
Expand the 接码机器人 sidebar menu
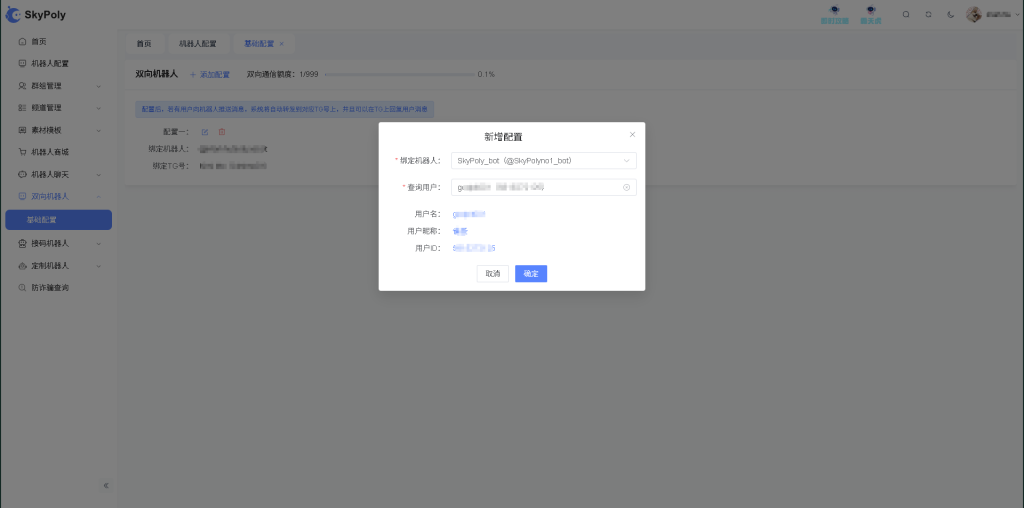click(x=58, y=243)
